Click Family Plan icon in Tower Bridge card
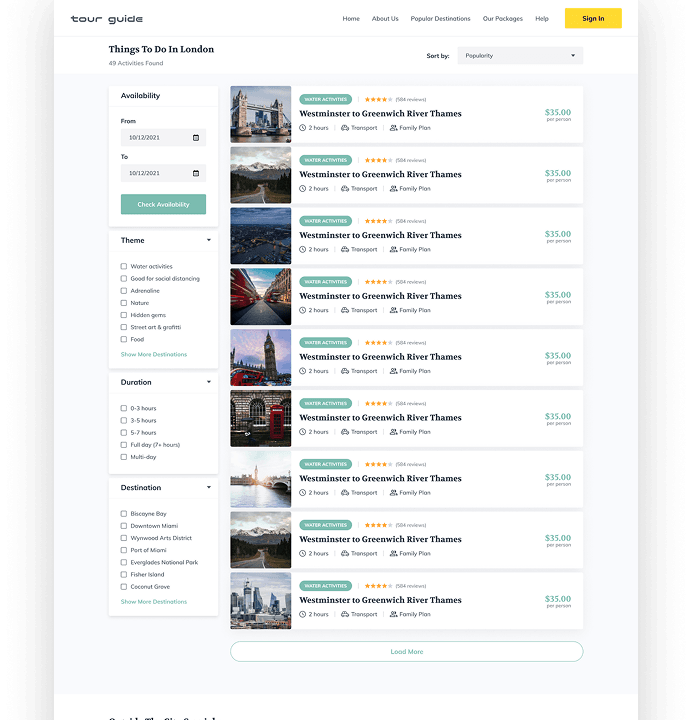 tap(394, 128)
